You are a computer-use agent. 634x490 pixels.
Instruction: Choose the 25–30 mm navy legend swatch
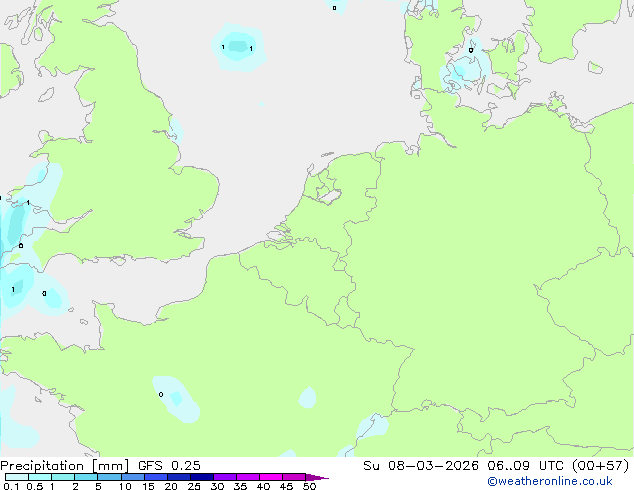click(202, 477)
